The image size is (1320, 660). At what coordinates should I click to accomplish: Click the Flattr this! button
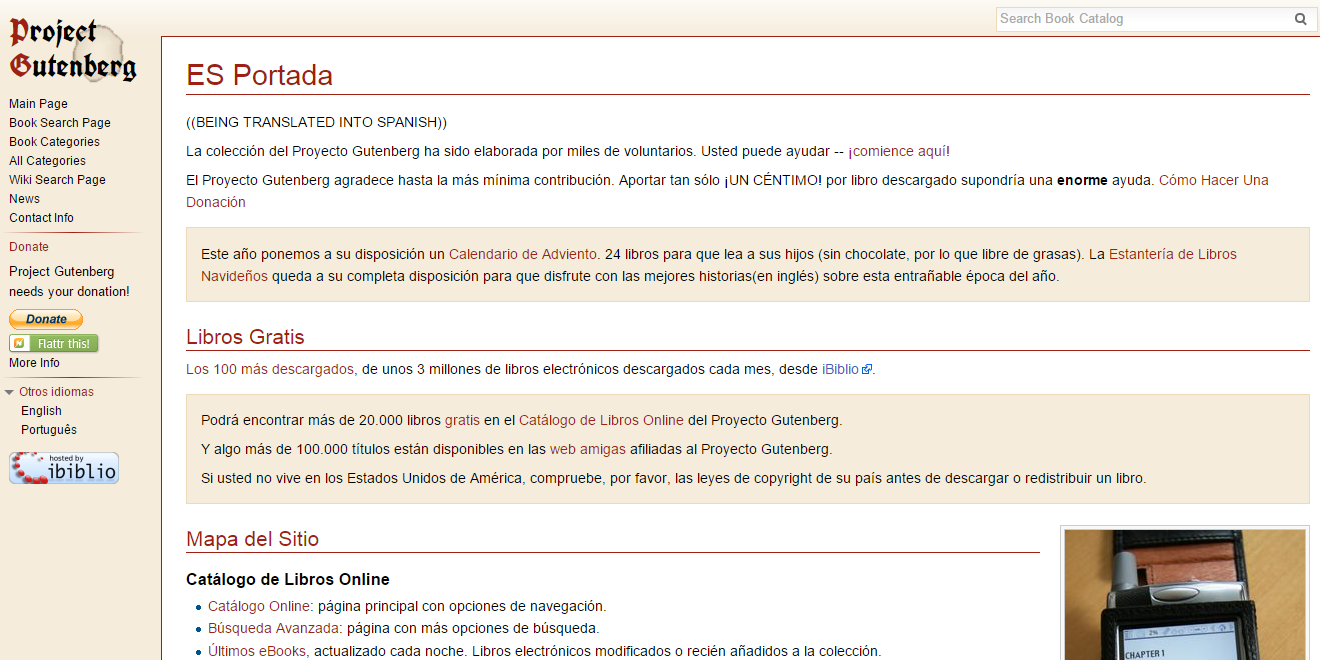click(54, 343)
